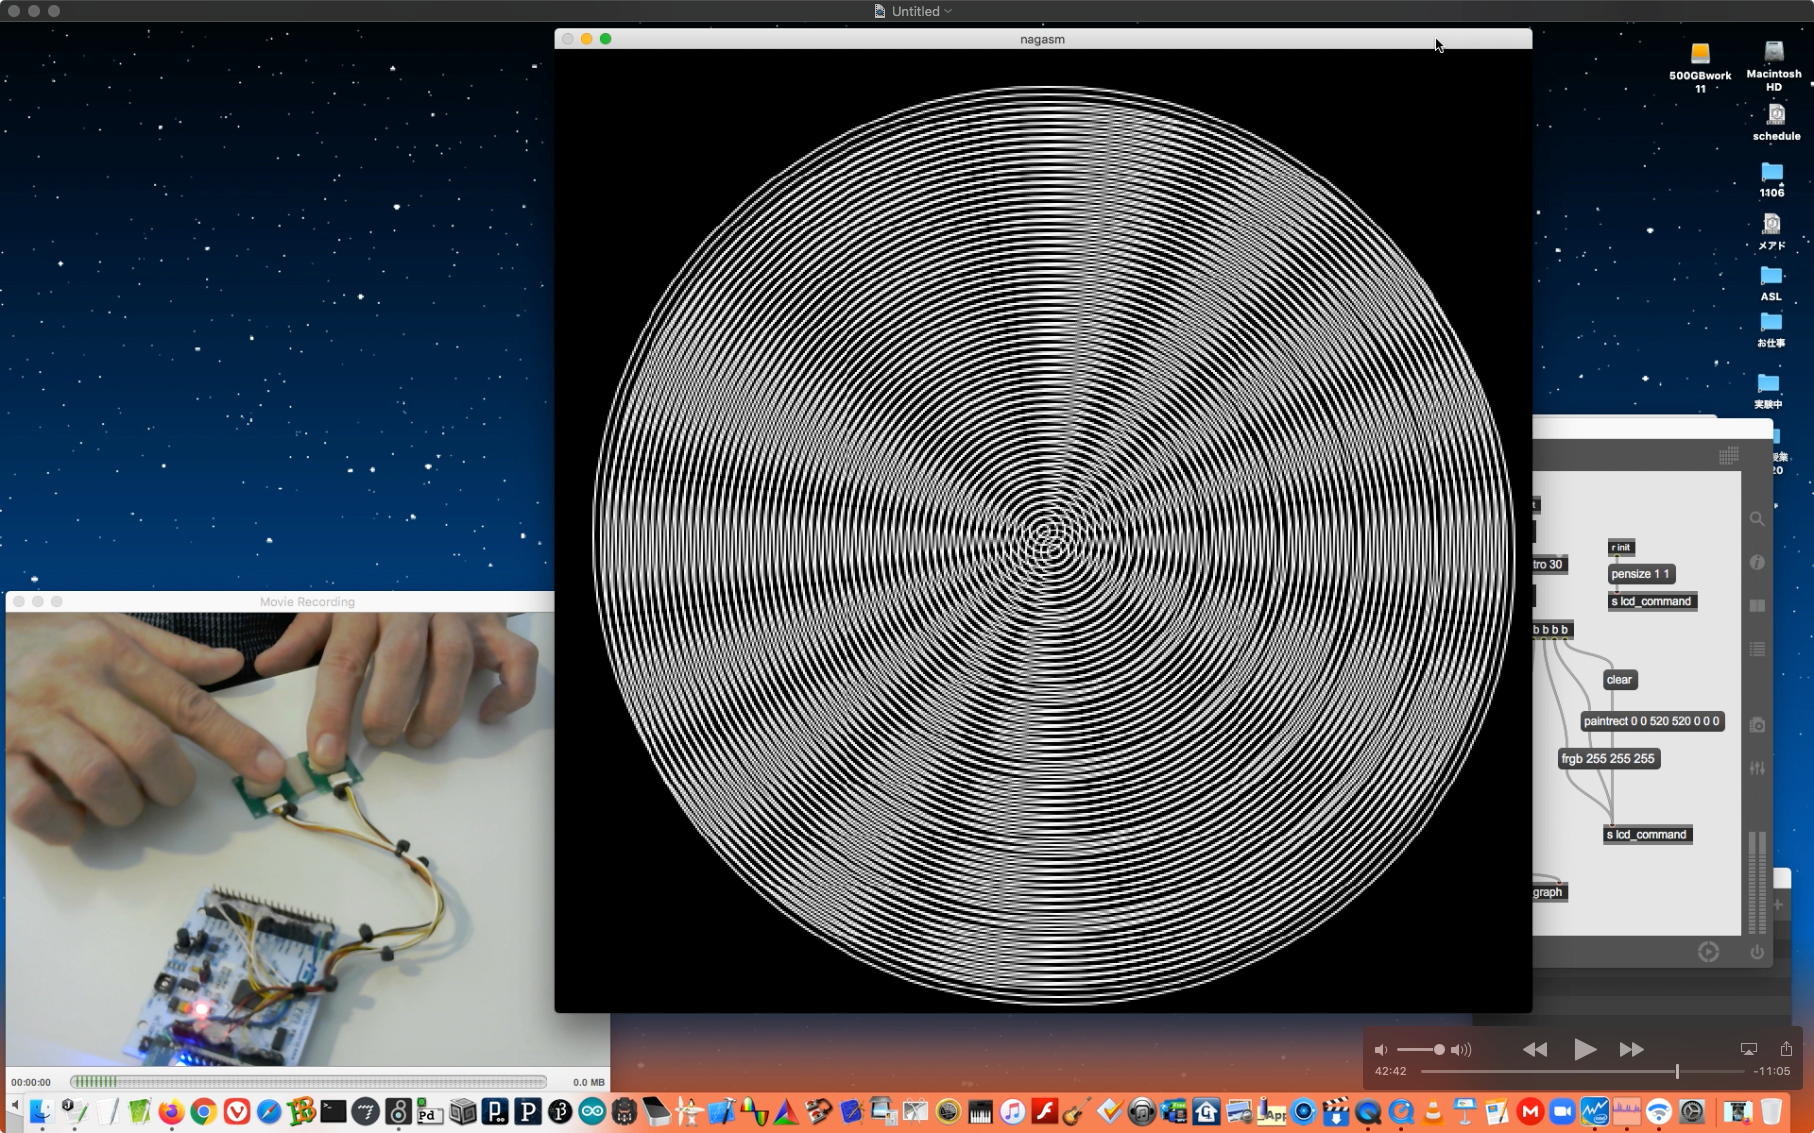The width and height of the screenshot is (1814, 1133).
Task: Open Pure Data (Pd) from the Dock
Action: (430, 1111)
